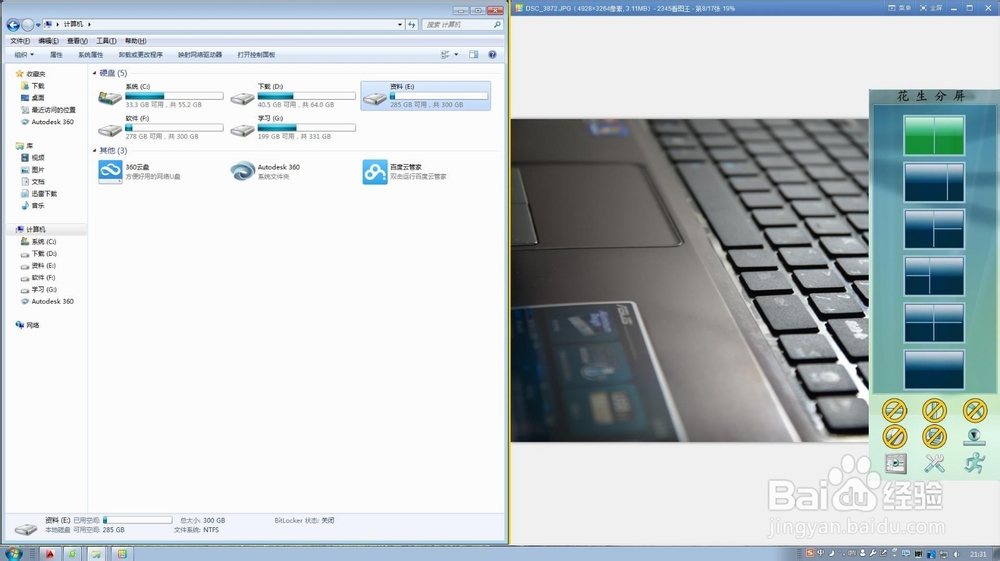Toggle the preview pane button
1000x561 pixels.
tap(473, 55)
